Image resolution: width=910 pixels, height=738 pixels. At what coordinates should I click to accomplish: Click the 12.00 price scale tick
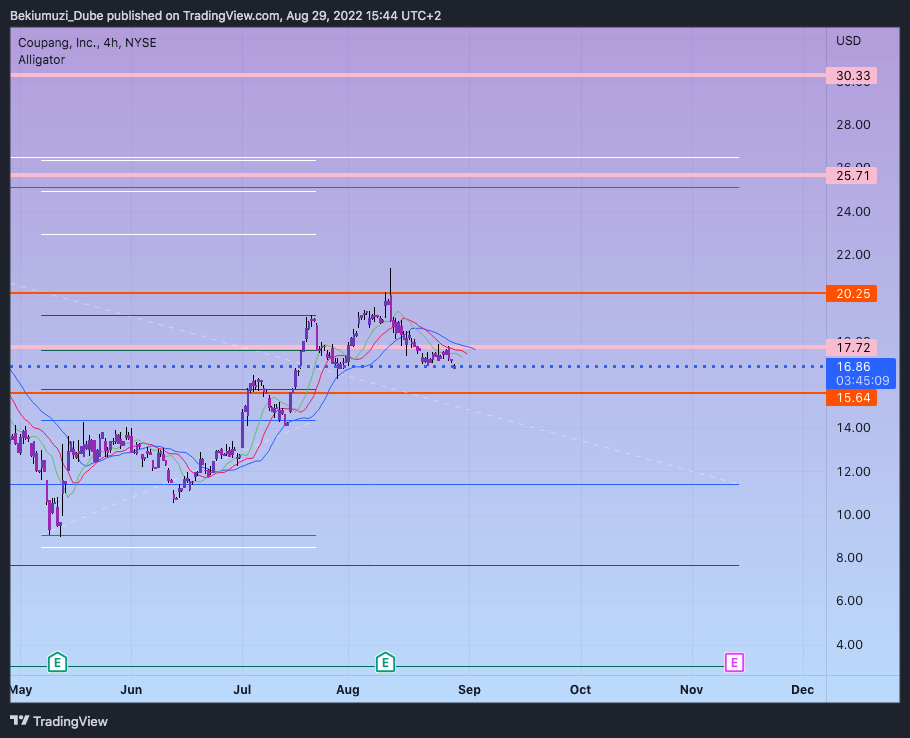[x=853, y=472]
